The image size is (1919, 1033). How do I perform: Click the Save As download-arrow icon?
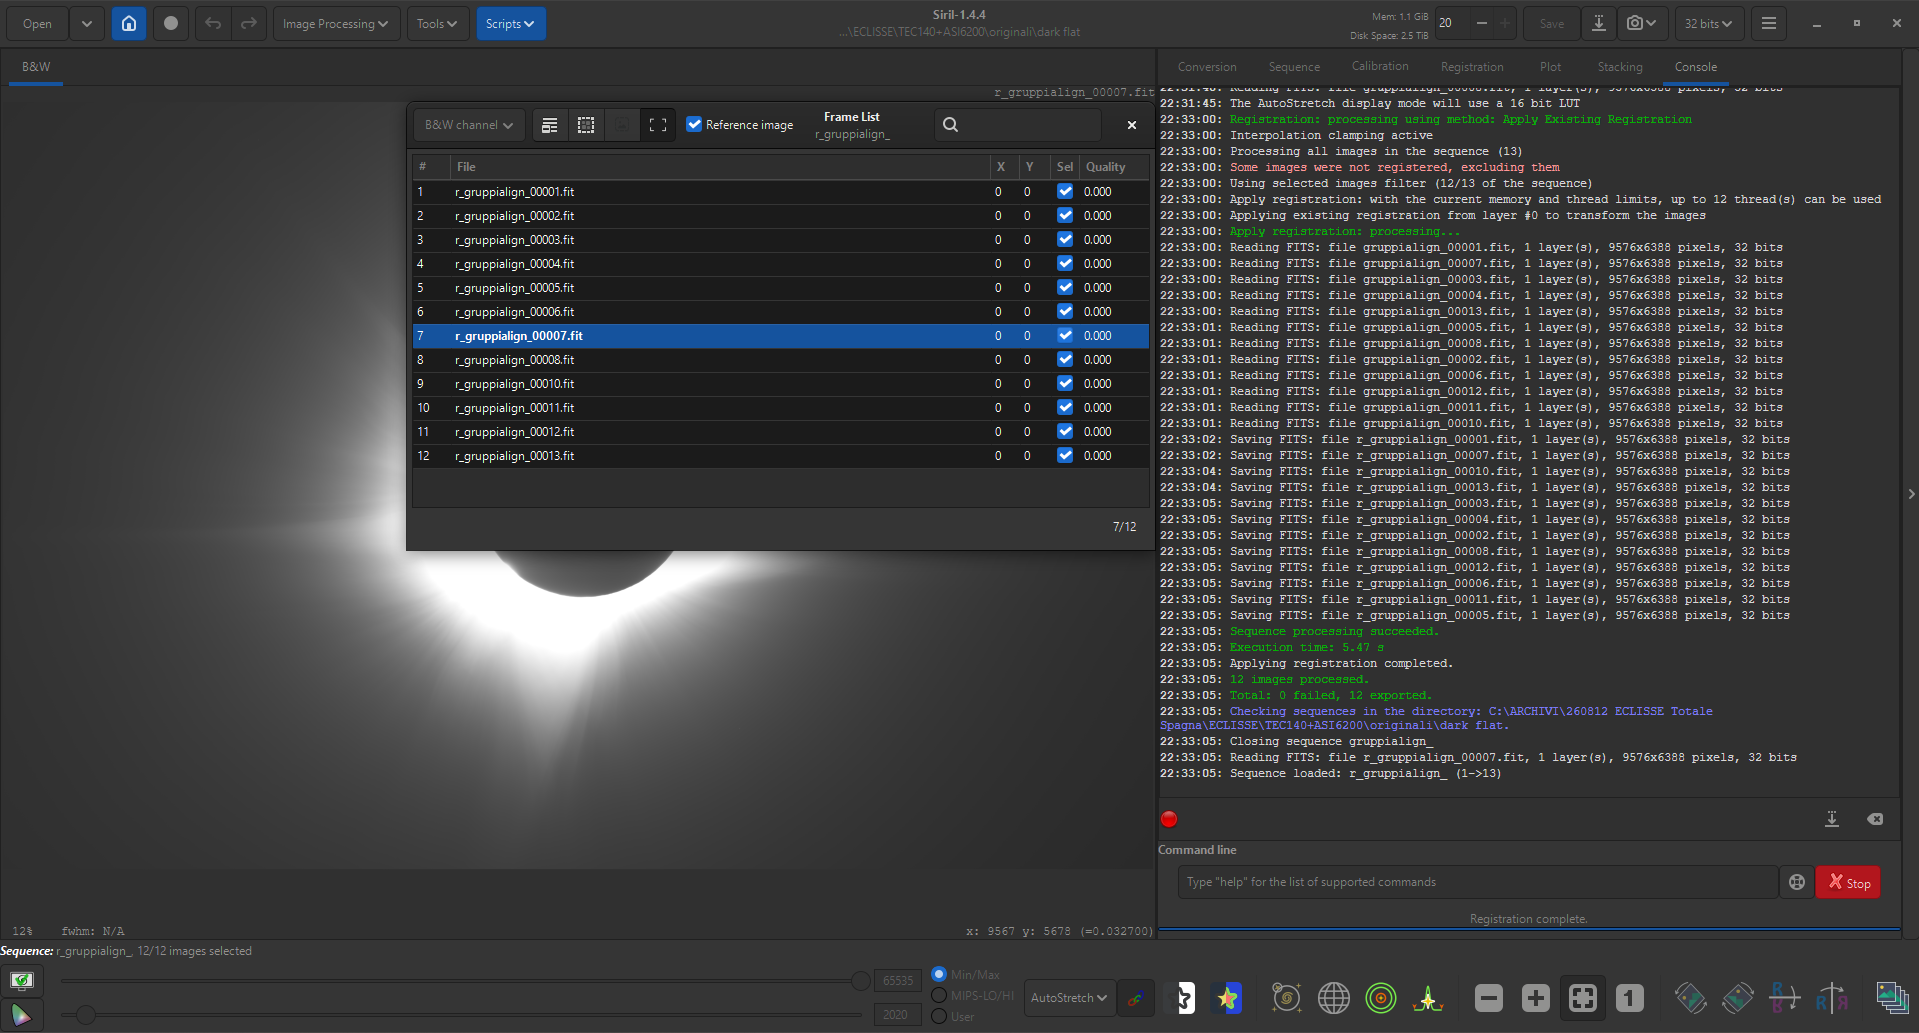coord(1599,23)
